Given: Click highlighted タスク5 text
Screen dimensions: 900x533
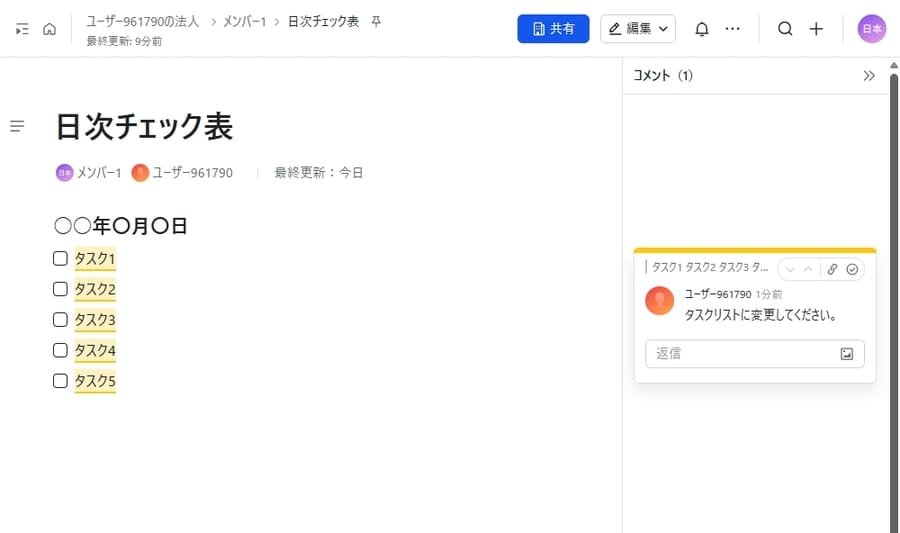Looking at the screenshot, I should 95,381.
